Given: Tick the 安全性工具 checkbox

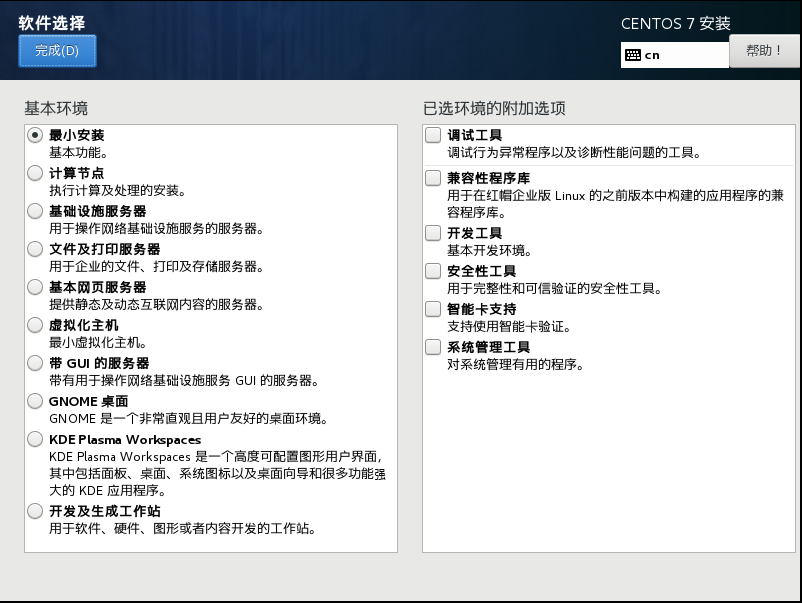Looking at the screenshot, I should 433,271.
